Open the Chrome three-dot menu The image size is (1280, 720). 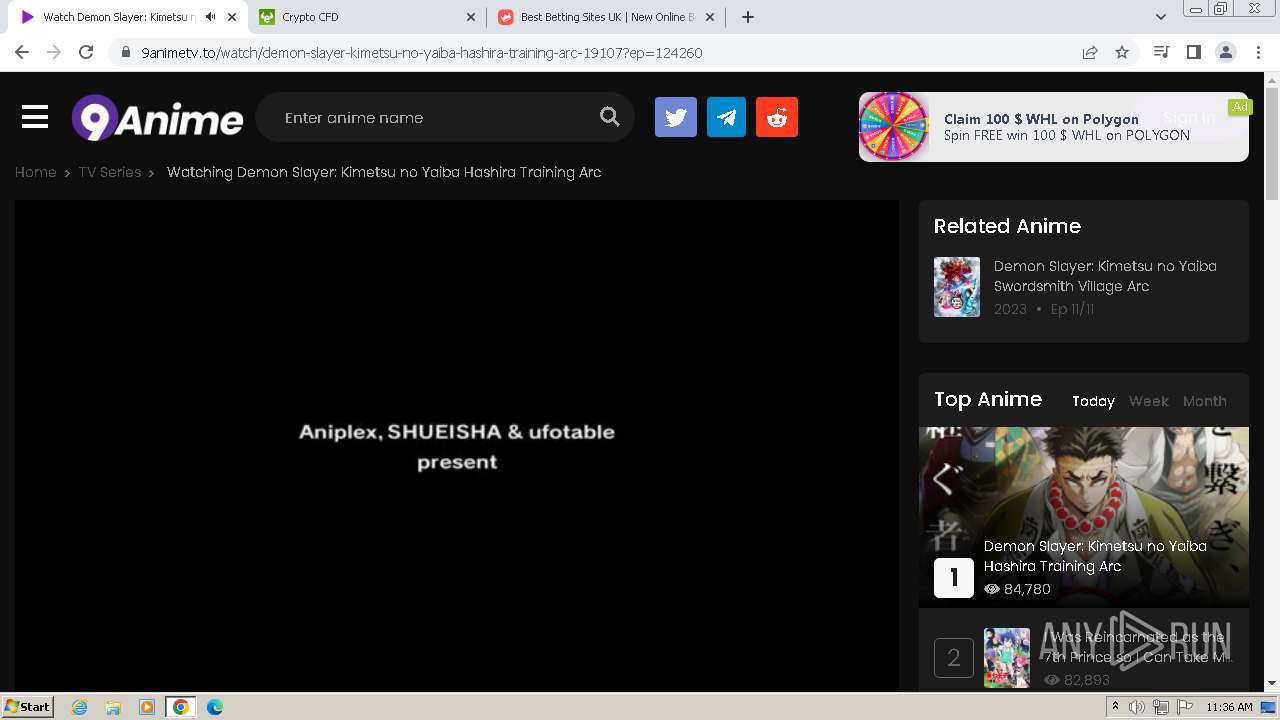click(x=1258, y=52)
